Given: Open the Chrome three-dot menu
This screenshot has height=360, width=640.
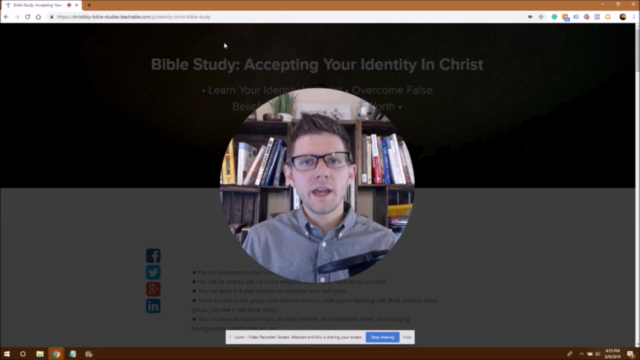Looking at the screenshot, I should click(634, 17).
